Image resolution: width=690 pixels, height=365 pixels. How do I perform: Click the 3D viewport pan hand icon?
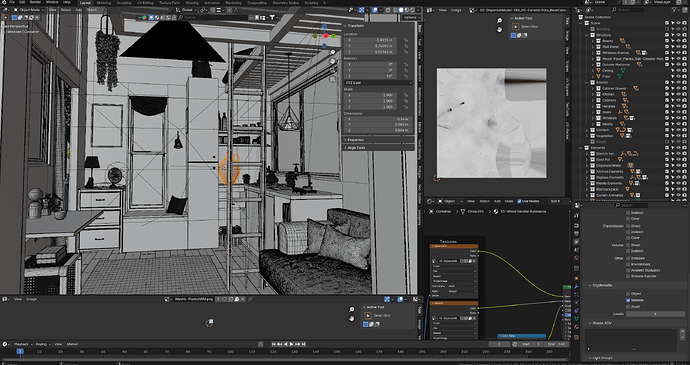333,61
